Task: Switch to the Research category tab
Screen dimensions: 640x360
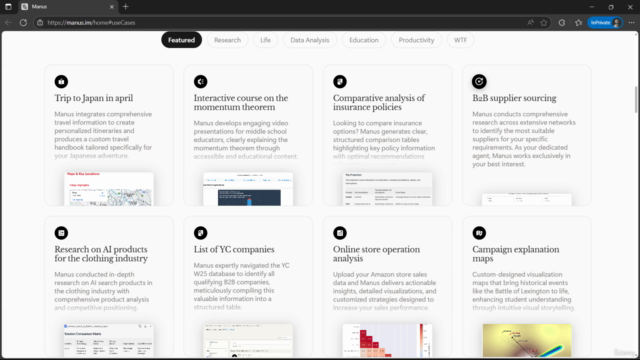Action: 227,40
